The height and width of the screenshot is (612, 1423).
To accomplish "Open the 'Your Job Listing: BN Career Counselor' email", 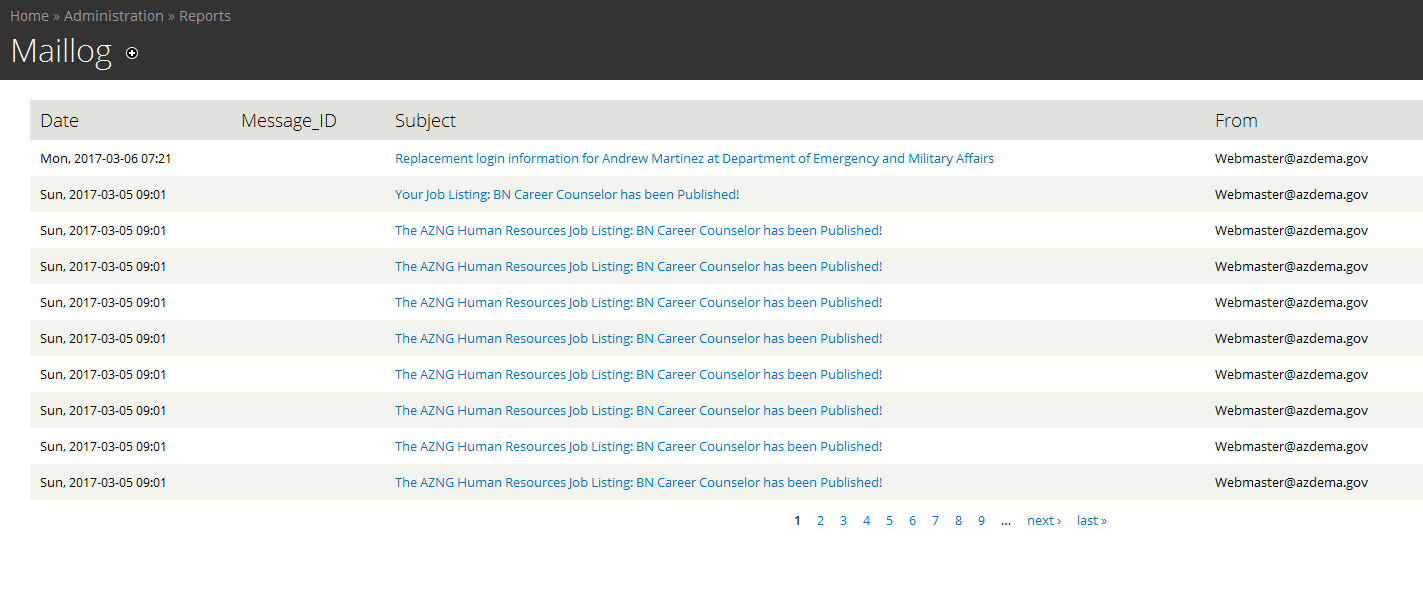I will (567, 194).
